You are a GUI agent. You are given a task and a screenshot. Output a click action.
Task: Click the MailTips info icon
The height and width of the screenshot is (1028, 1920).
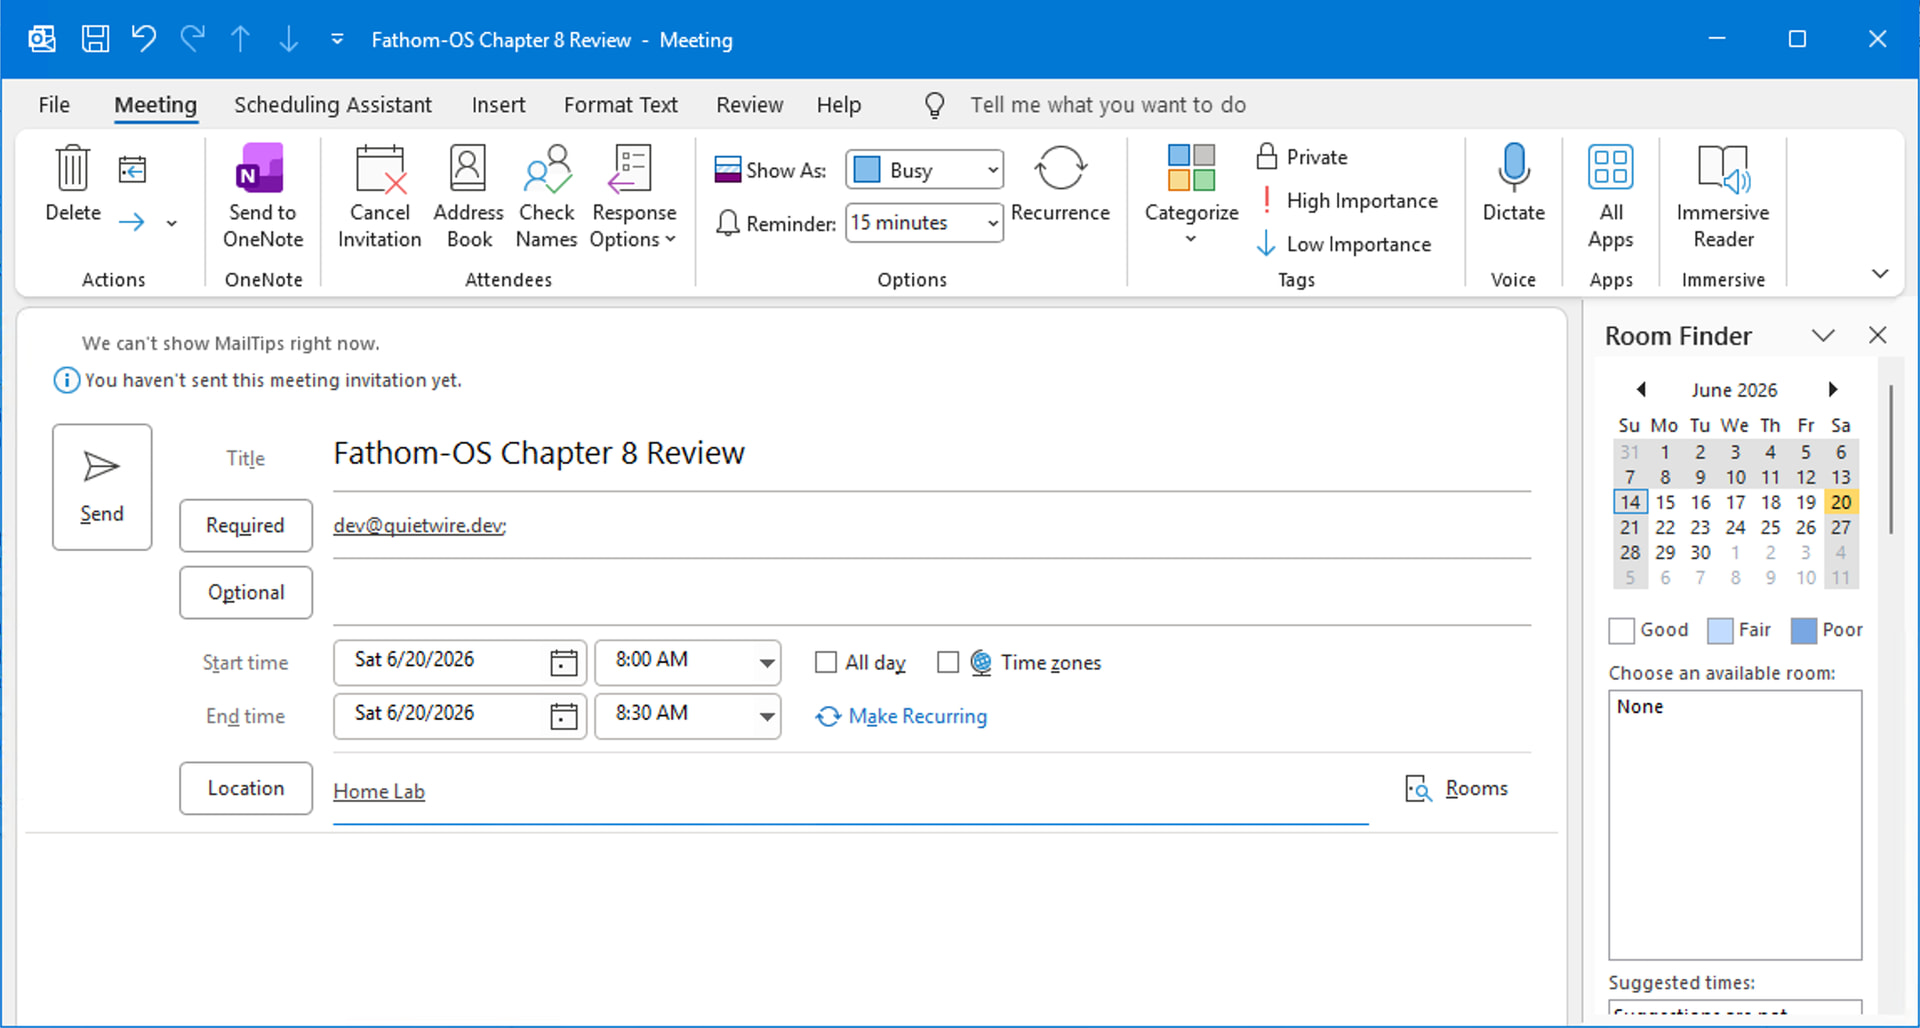point(66,380)
